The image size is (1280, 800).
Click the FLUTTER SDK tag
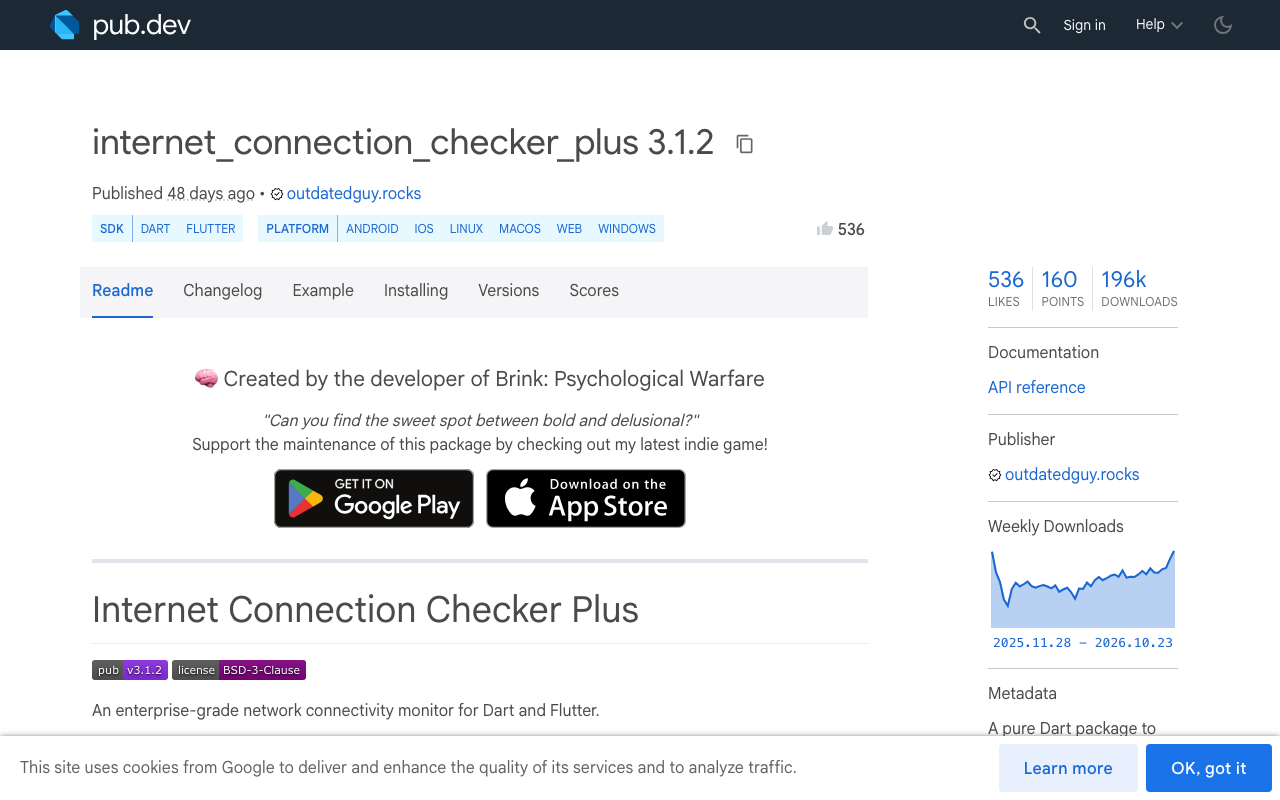click(x=211, y=229)
